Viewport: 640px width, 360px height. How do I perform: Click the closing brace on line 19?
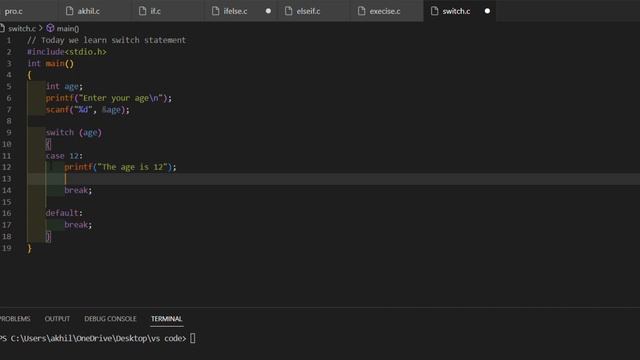29,248
